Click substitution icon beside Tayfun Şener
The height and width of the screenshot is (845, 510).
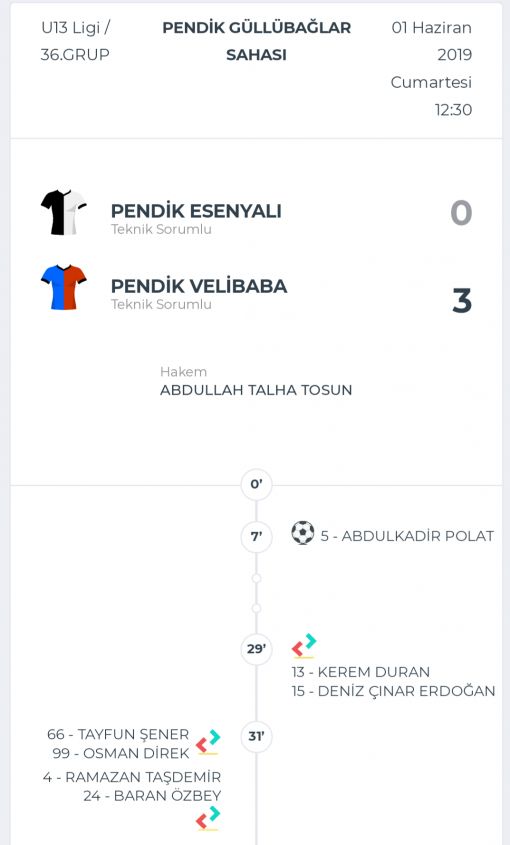[208, 742]
